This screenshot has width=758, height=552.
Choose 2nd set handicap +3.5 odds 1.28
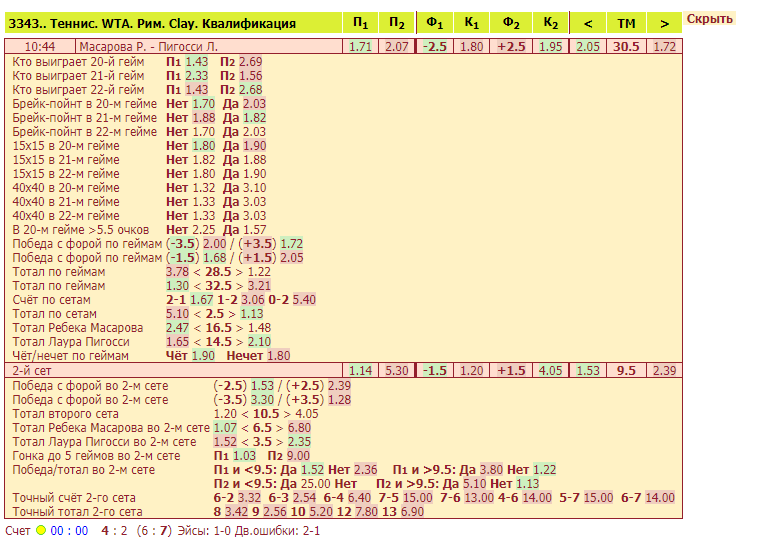coord(339,400)
